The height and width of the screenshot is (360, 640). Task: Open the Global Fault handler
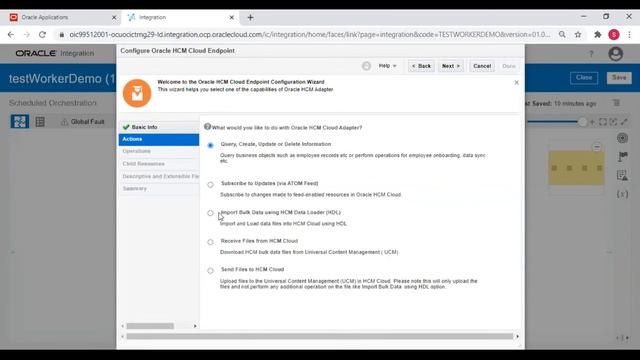[83, 122]
